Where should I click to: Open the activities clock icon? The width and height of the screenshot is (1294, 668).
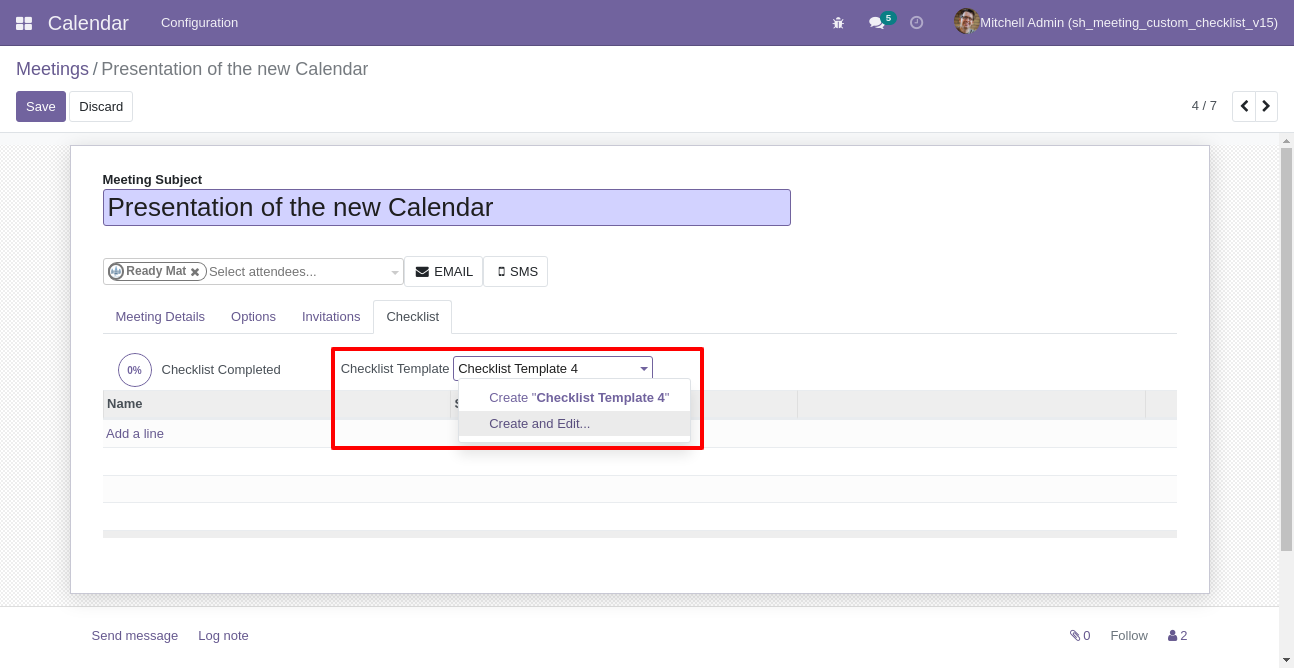pos(916,23)
